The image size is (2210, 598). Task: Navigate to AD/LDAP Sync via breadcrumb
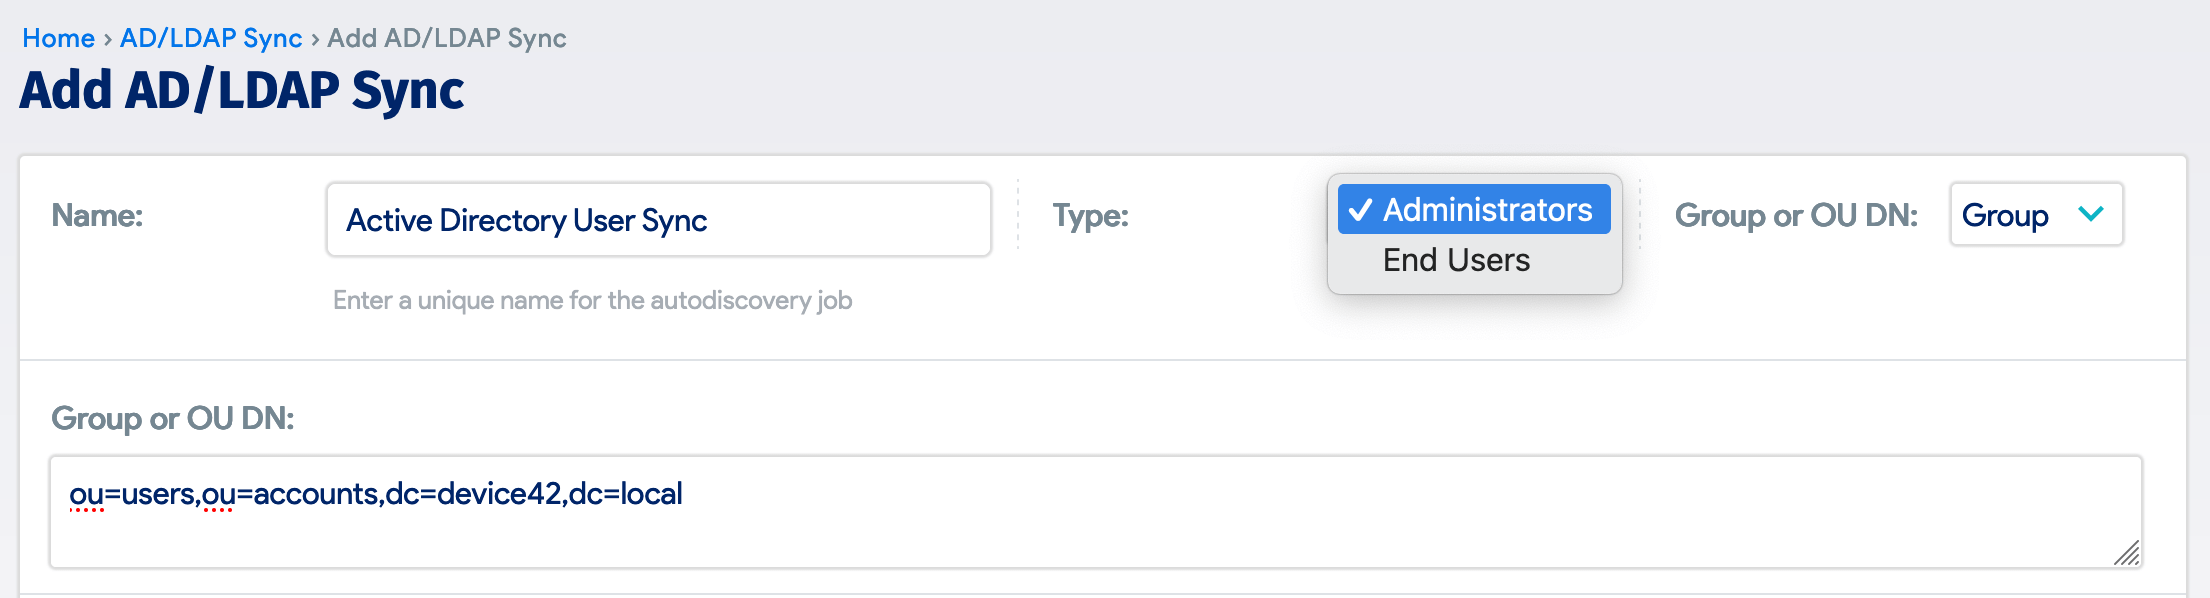click(209, 37)
